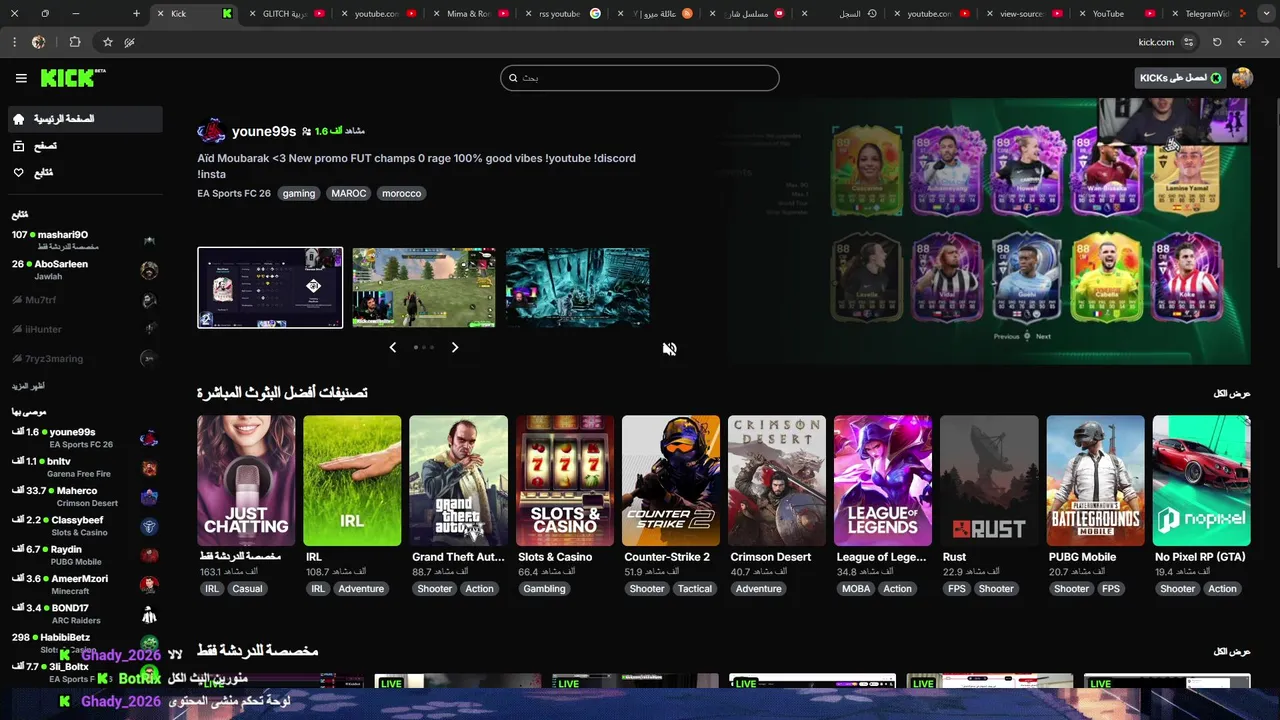The width and height of the screenshot is (1280, 720).
Task: Open AboSarleen followed channel
Action: click(x=84, y=270)
